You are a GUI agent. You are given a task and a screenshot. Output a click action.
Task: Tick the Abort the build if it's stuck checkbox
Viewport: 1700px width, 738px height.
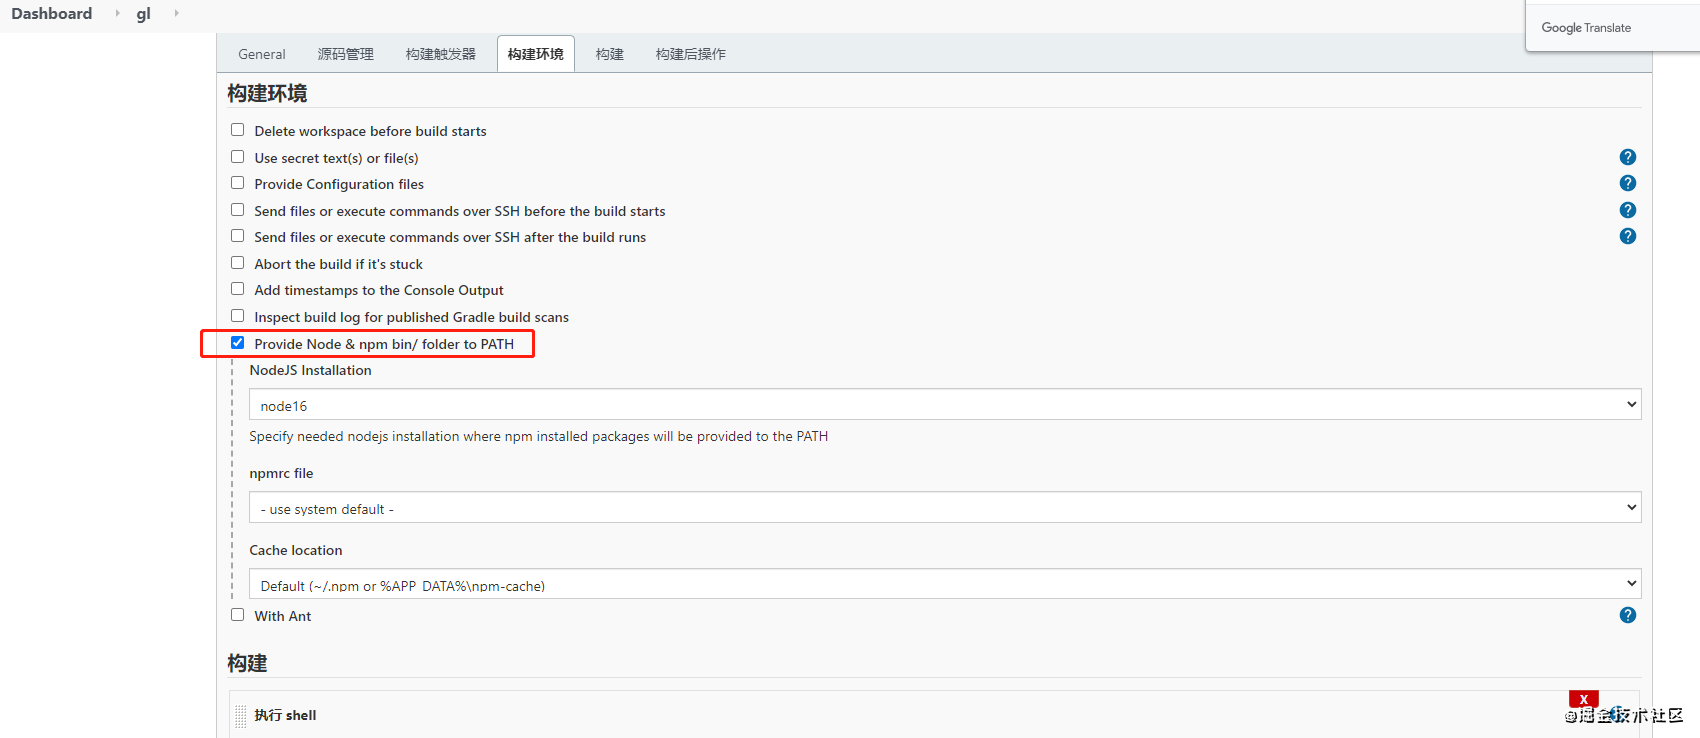[x=238, y=263]
